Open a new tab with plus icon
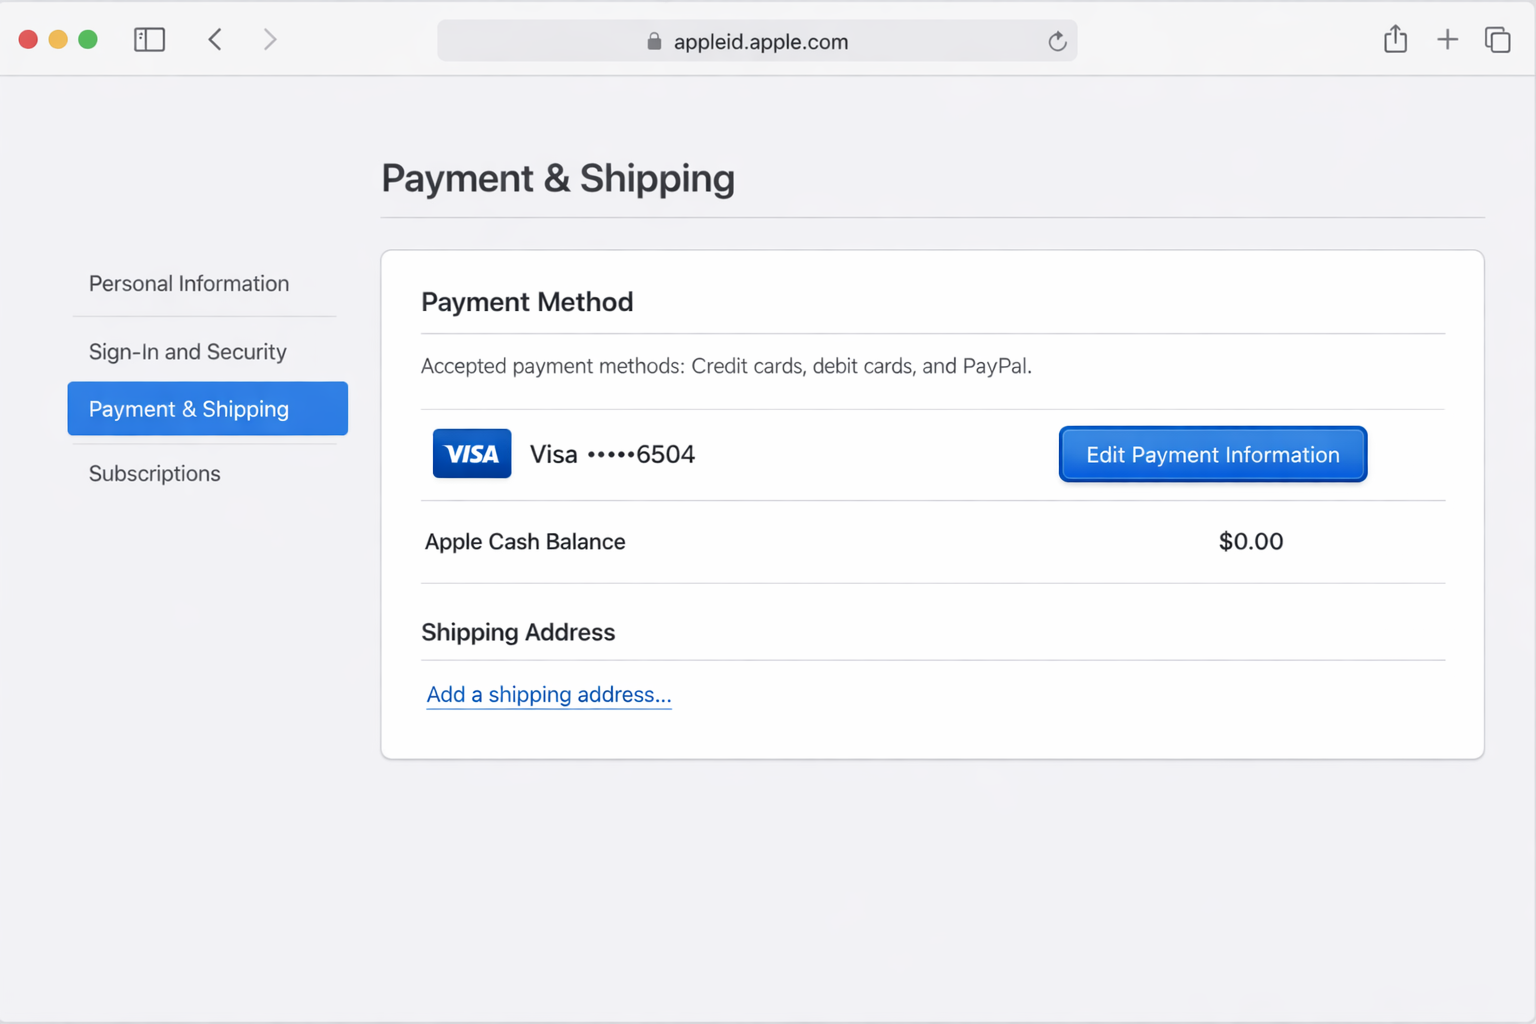The image size is (1536, 1024). point(1447,40)
